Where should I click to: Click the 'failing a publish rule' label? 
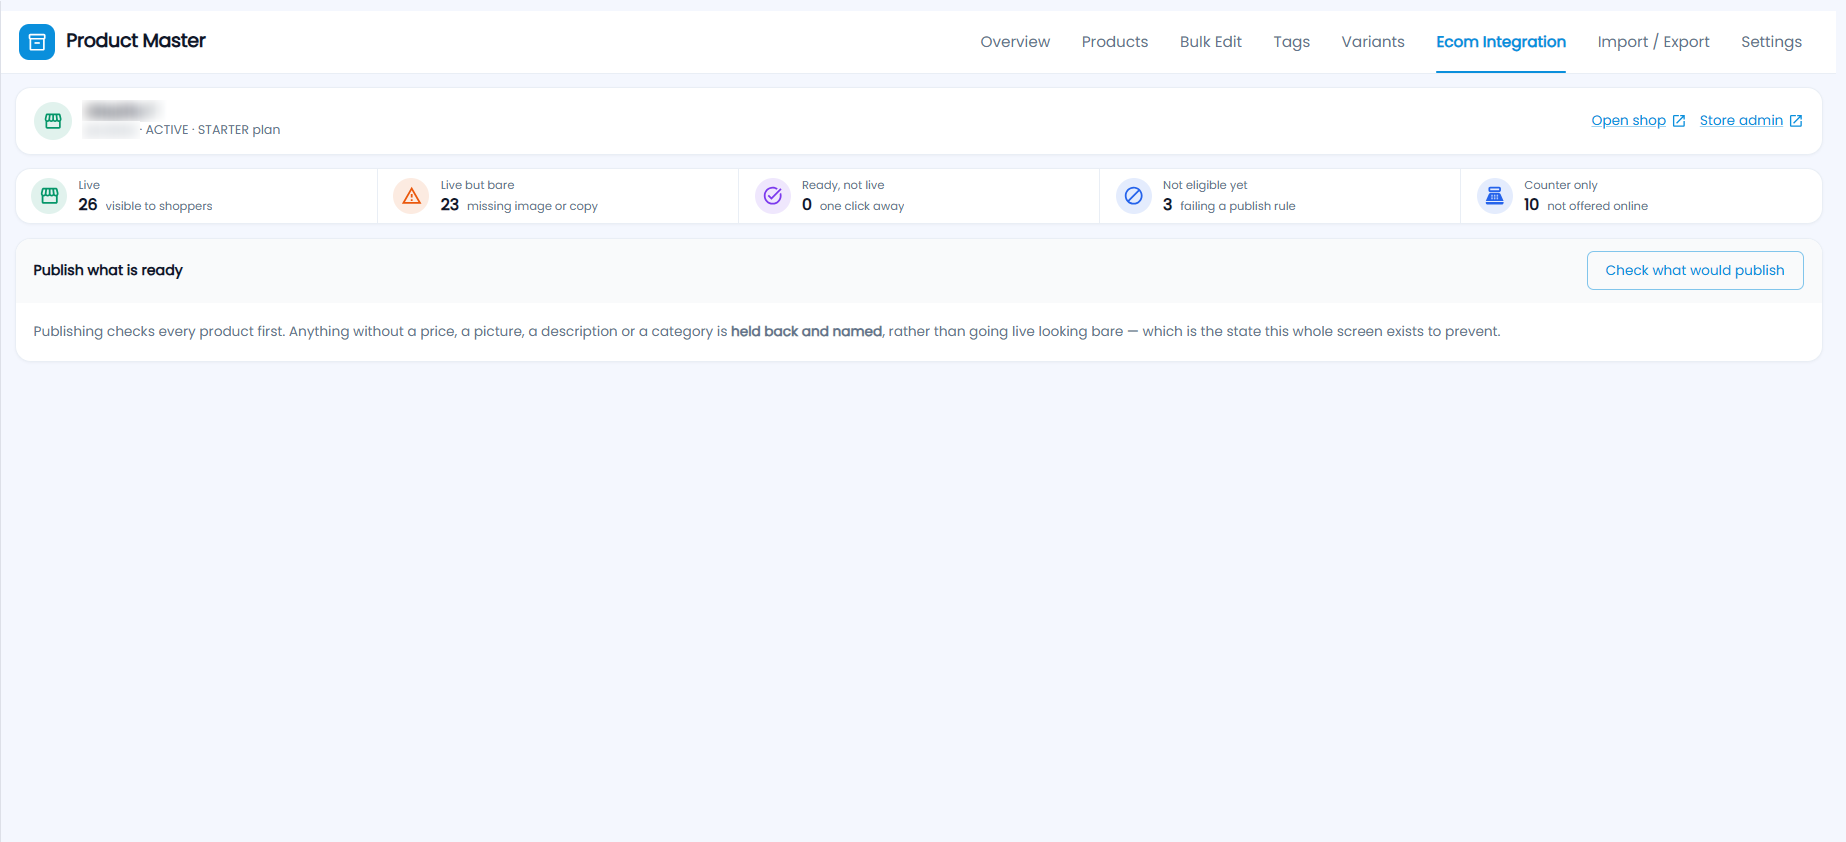pyautogui.click(x=1238, y=206)
